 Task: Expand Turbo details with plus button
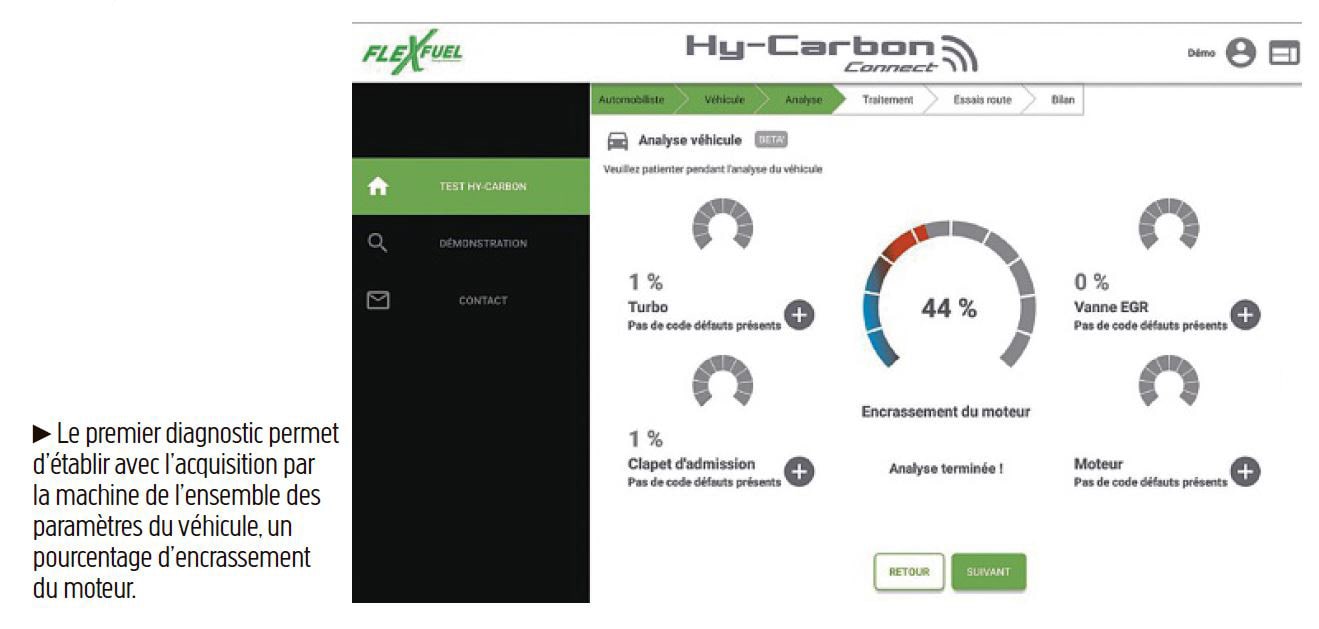[x=798, y=314]
